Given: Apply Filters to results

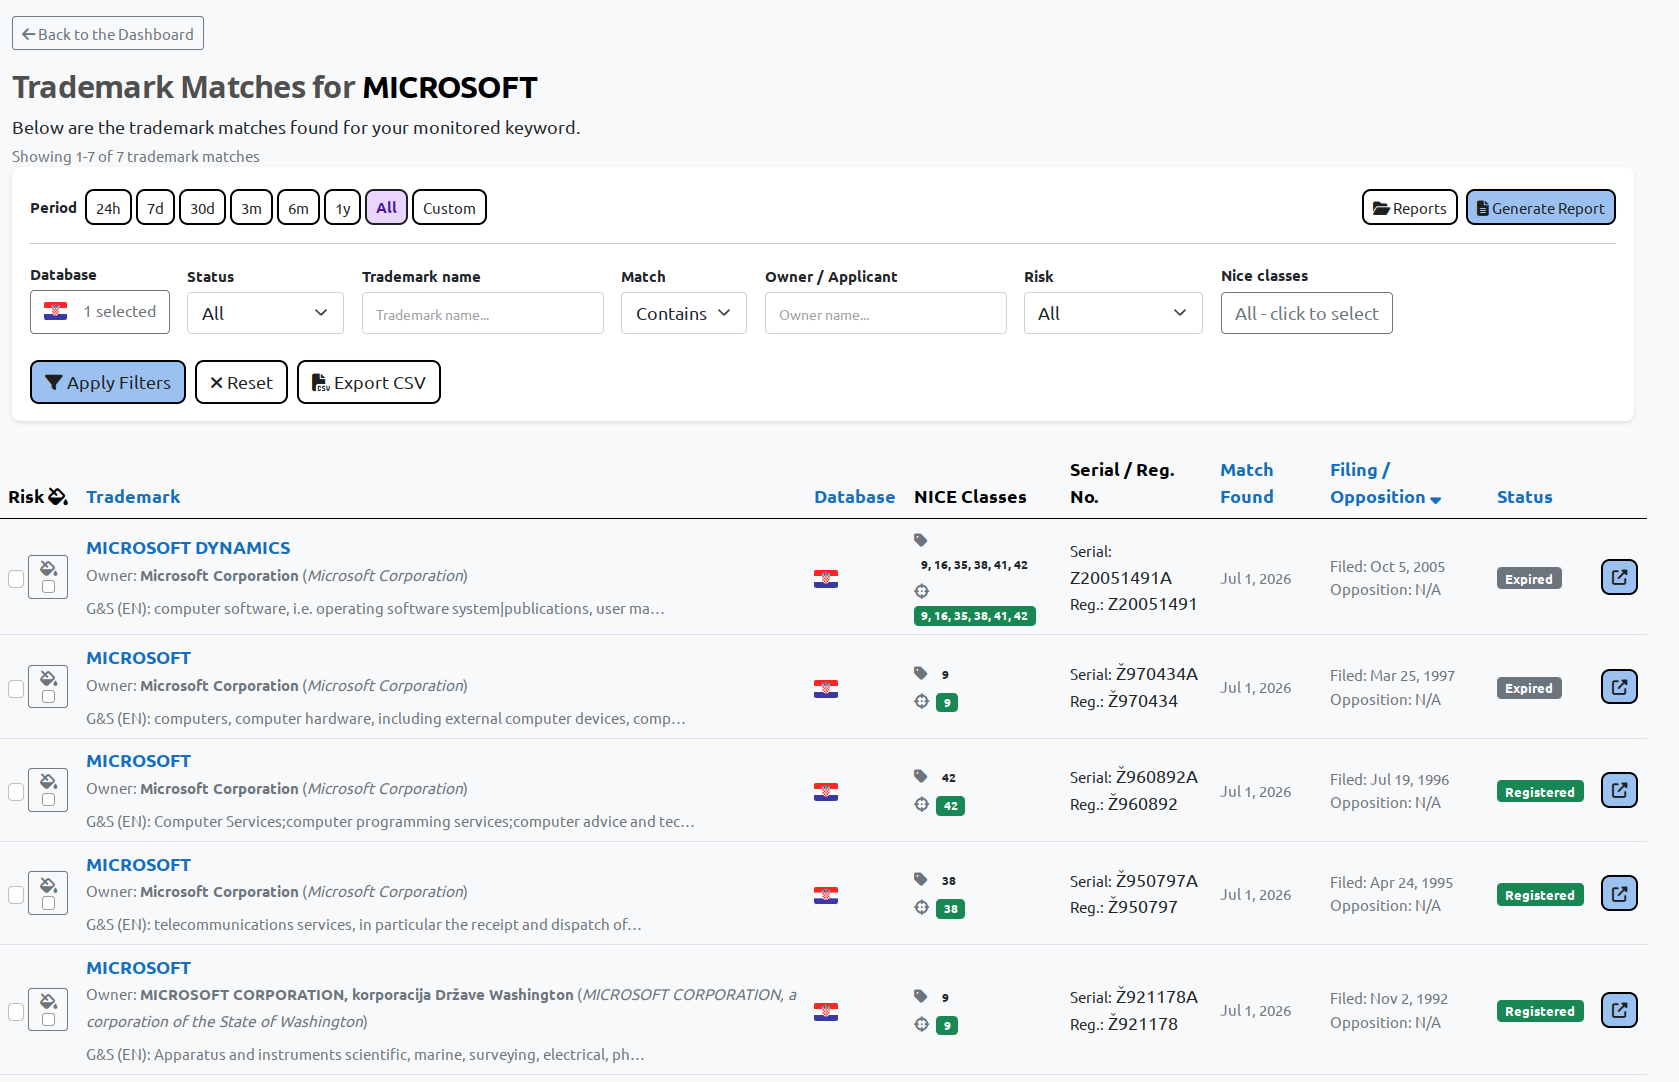Looking at the screenshot, I should click(108, 382).
